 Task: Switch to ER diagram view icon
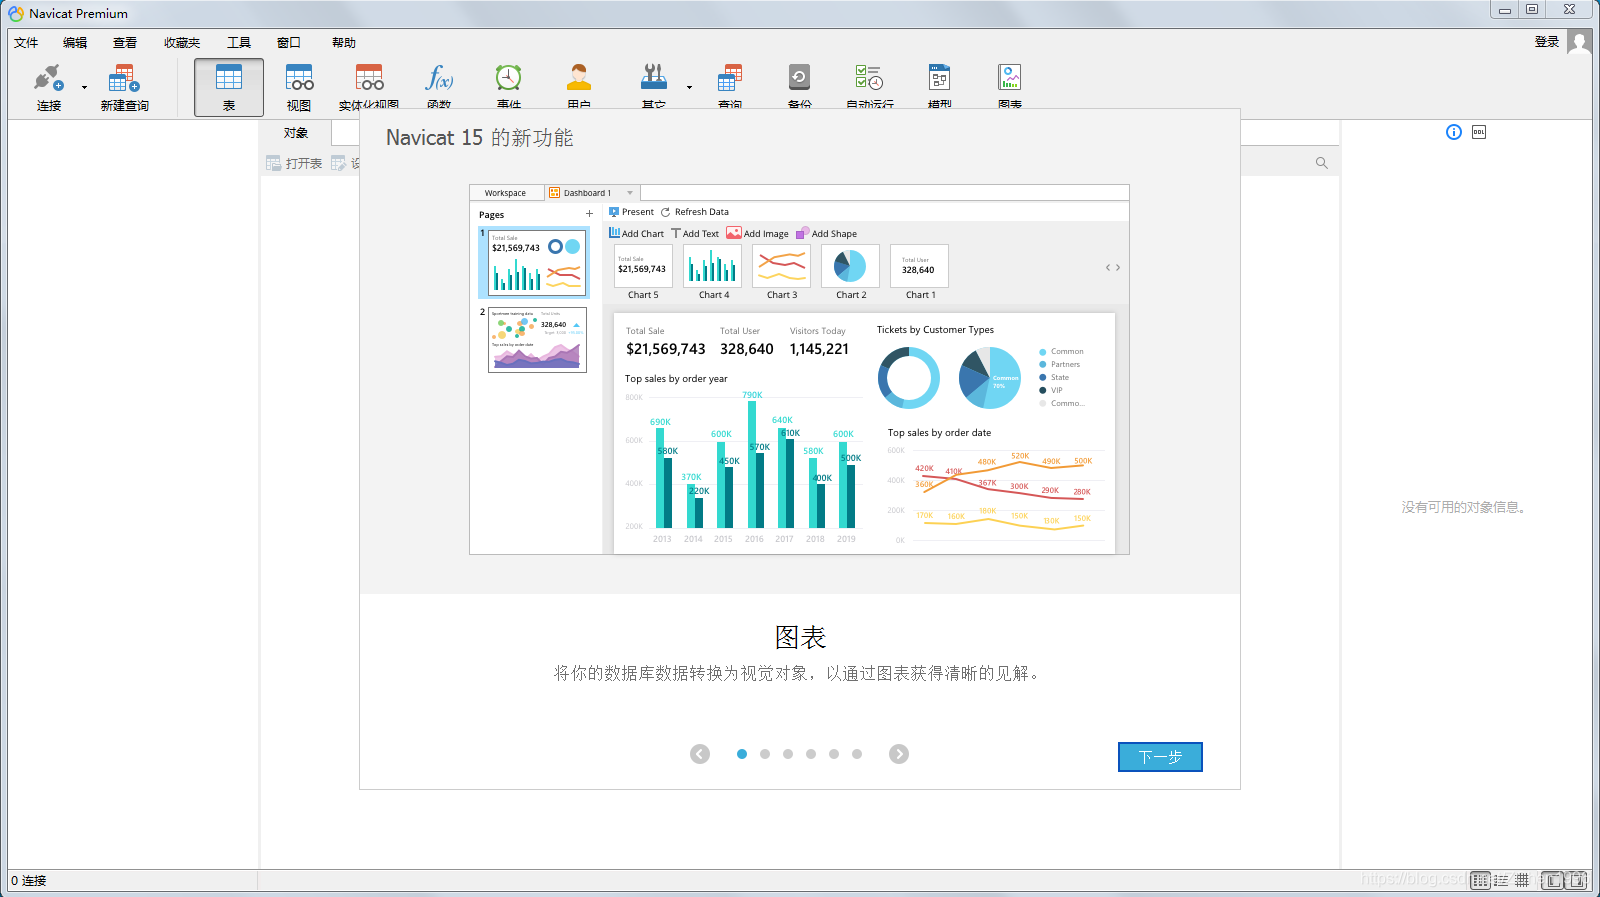pyautogui.click(x=1522, y=880)
